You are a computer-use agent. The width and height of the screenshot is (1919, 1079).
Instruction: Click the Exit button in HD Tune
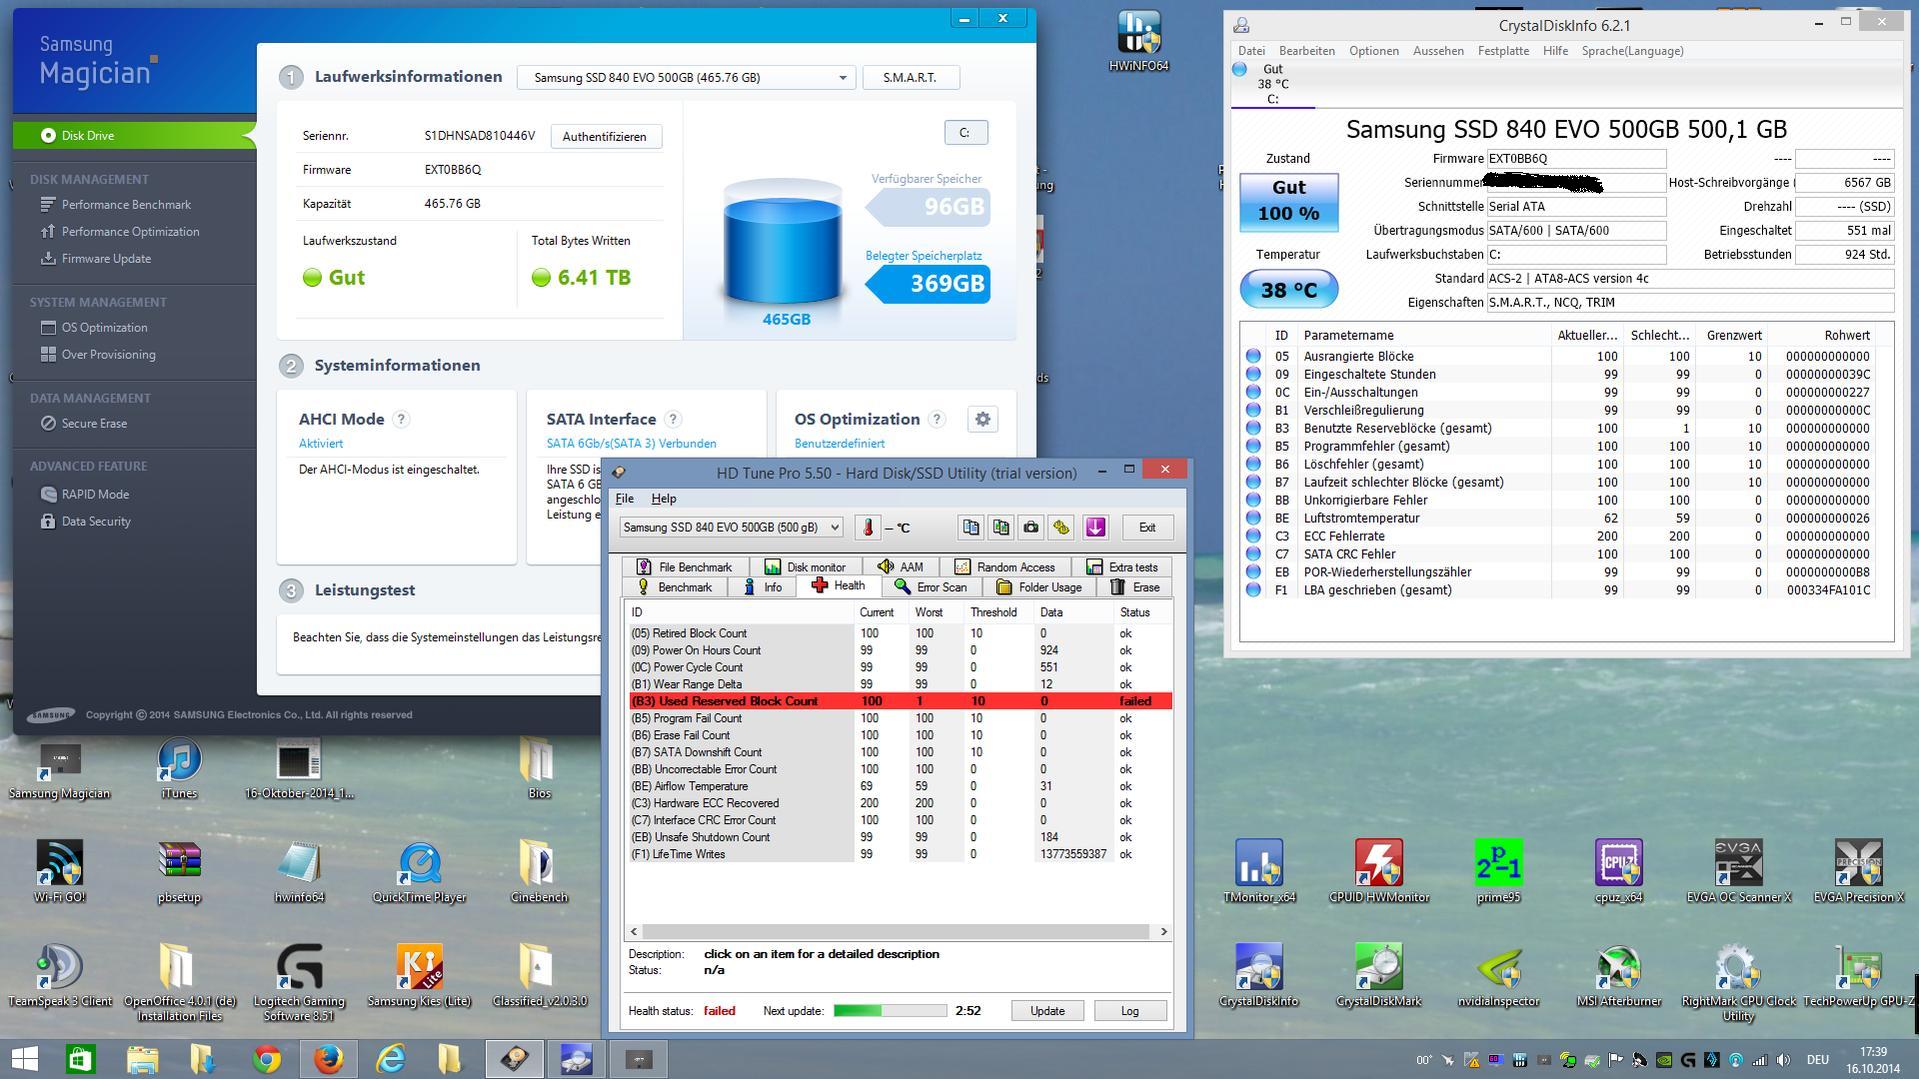(1147, 527)
